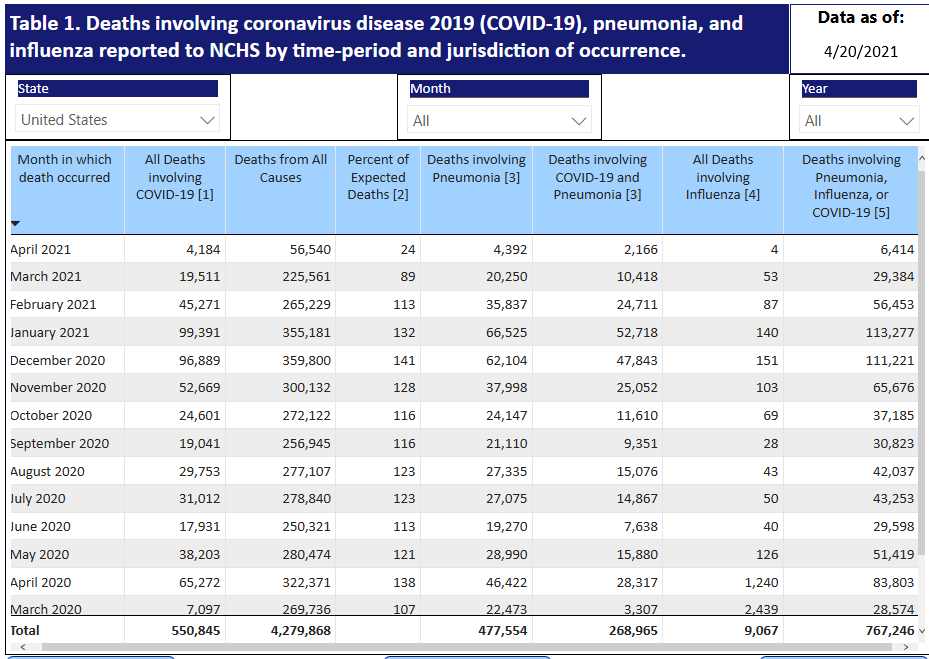This screenshot has width=929, height=659.
Task: Click the descending sort arrow in Month column
Action: [15, 224]
